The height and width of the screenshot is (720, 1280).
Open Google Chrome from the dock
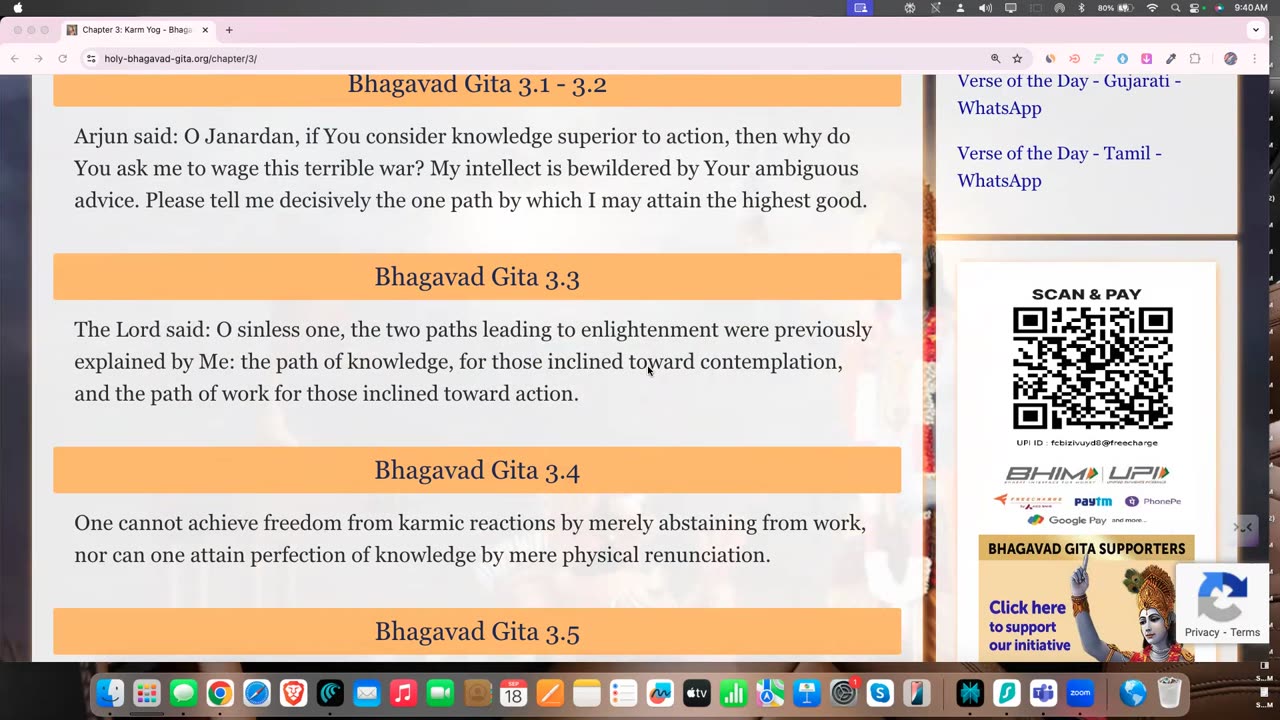[x=220, y=693]
